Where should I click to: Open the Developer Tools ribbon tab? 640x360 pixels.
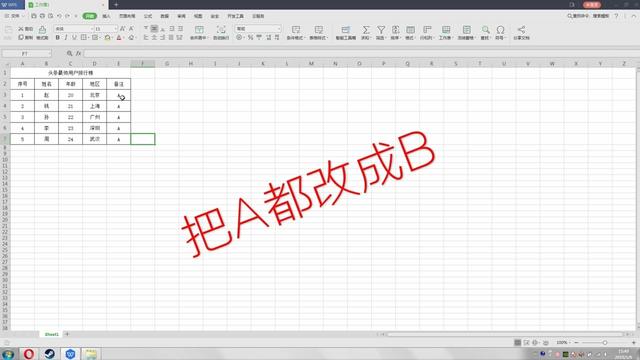pos(236,16)
